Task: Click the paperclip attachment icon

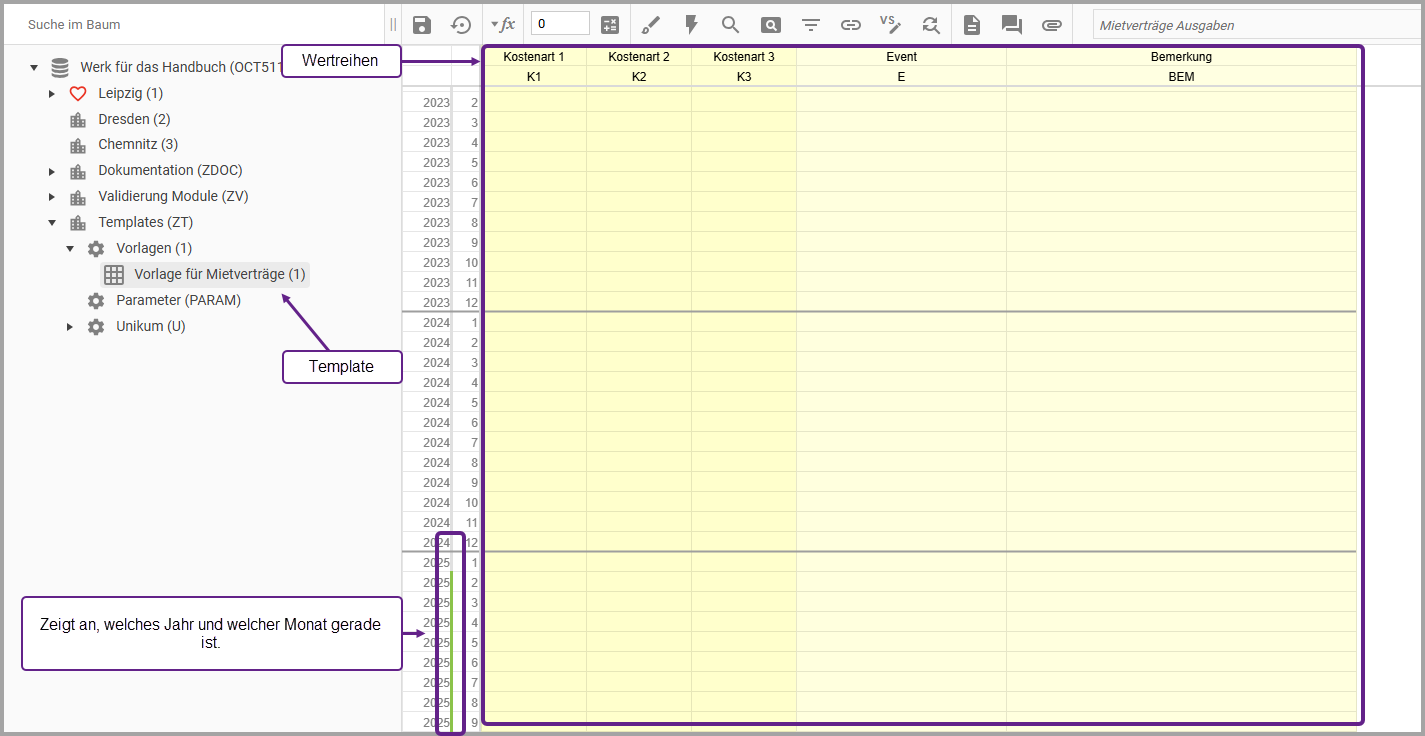Action: pyautogui.click(x=1051, y=24)
